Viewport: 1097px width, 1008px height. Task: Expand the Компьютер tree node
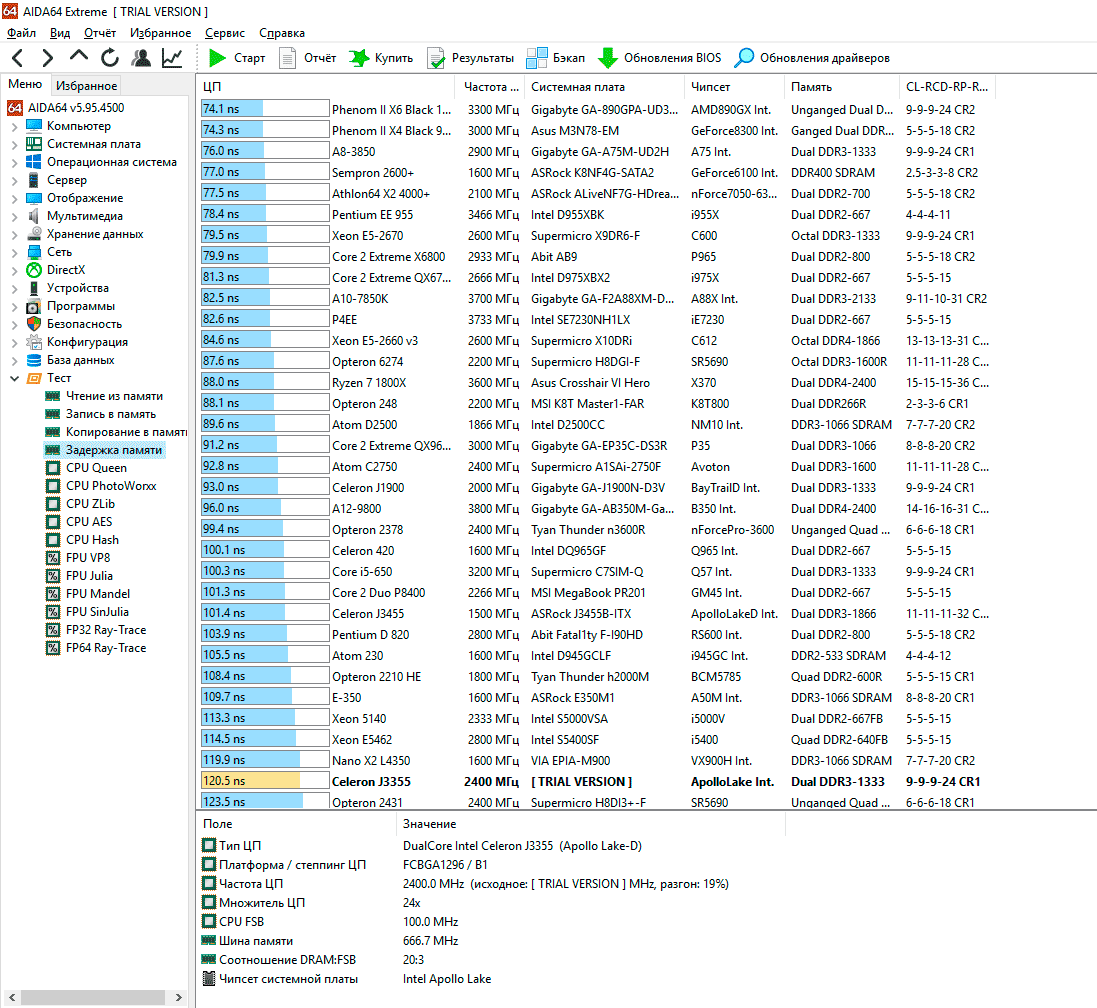tap(14, 126)
